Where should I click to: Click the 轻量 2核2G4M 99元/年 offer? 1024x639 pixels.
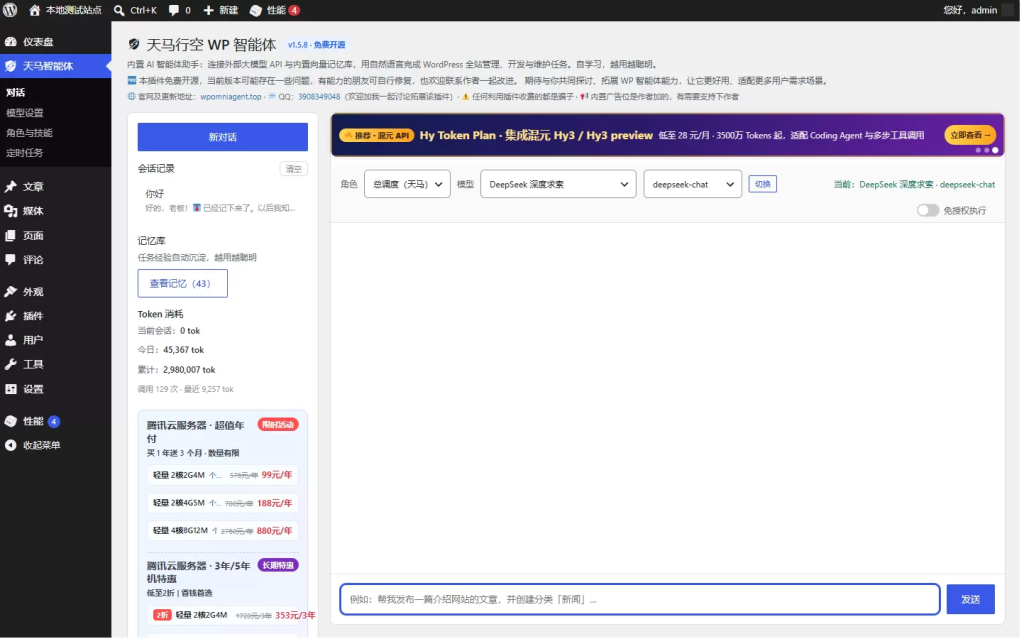click(223, 475)
